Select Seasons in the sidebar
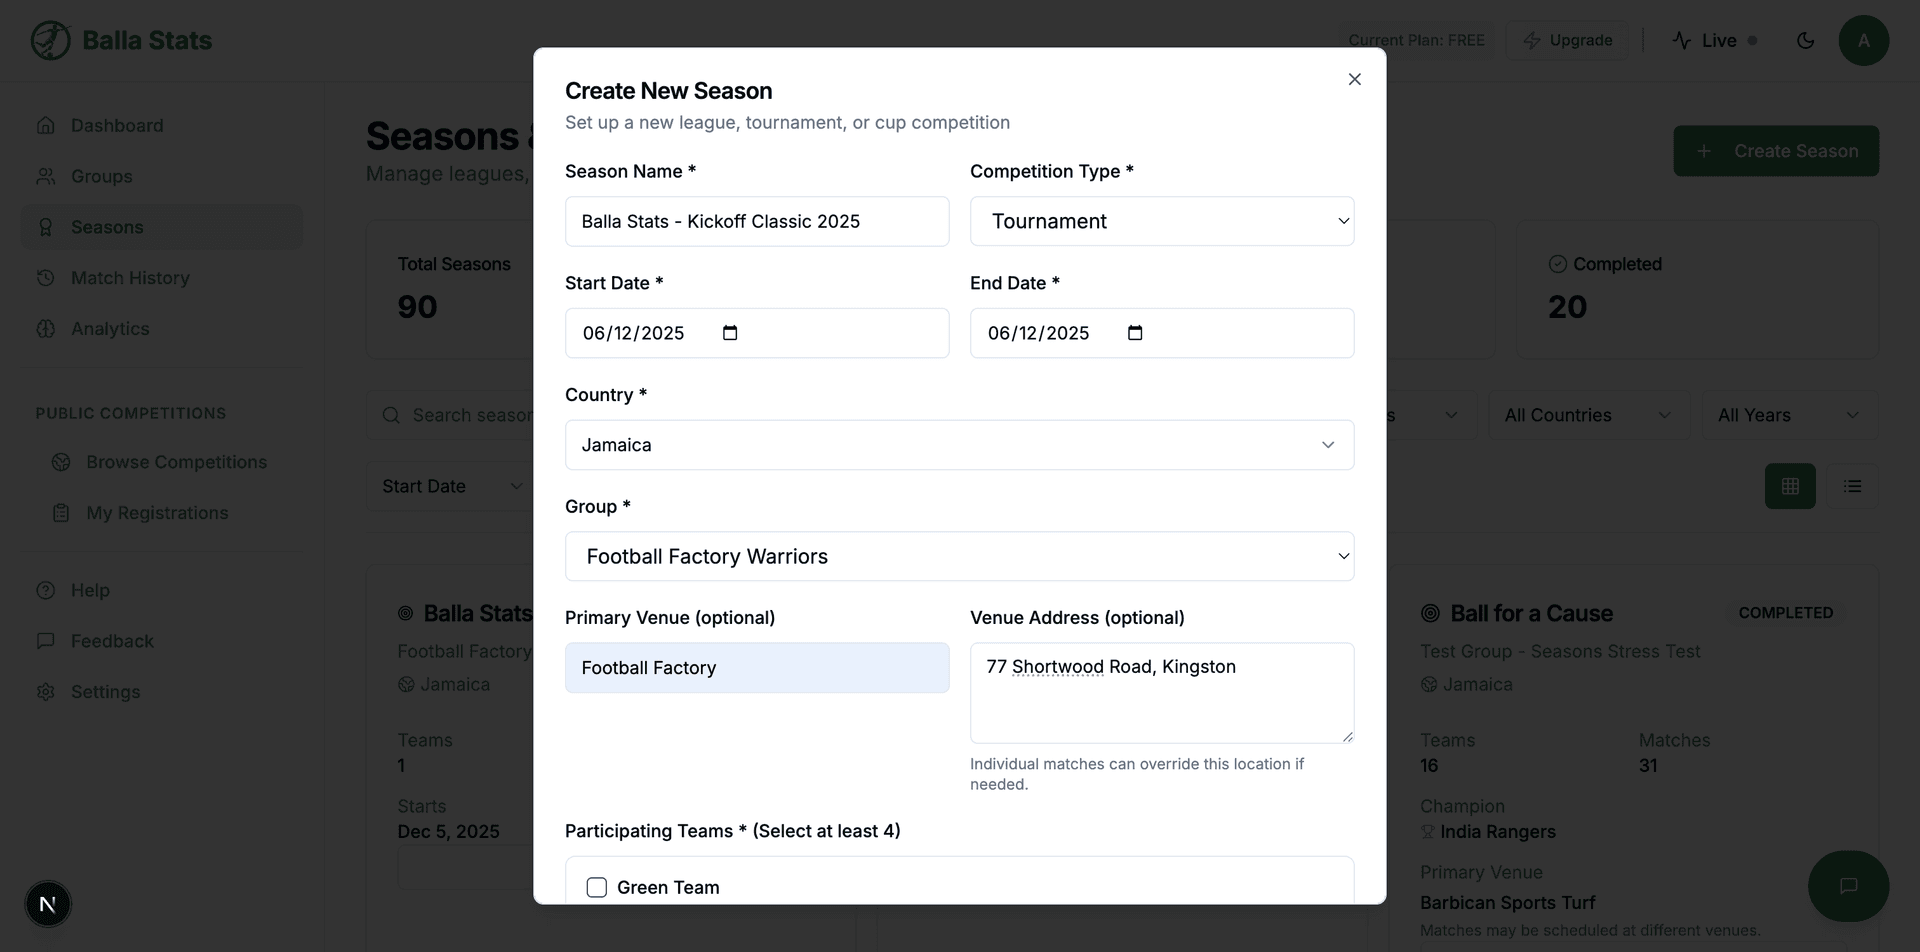This screenshot has width=1920, height=952. [x=105, y=227]
